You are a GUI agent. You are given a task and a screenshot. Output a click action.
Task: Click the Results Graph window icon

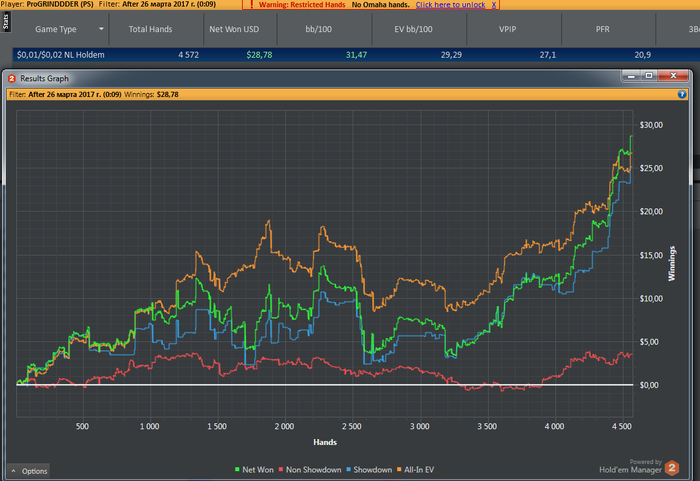[11, 77]
